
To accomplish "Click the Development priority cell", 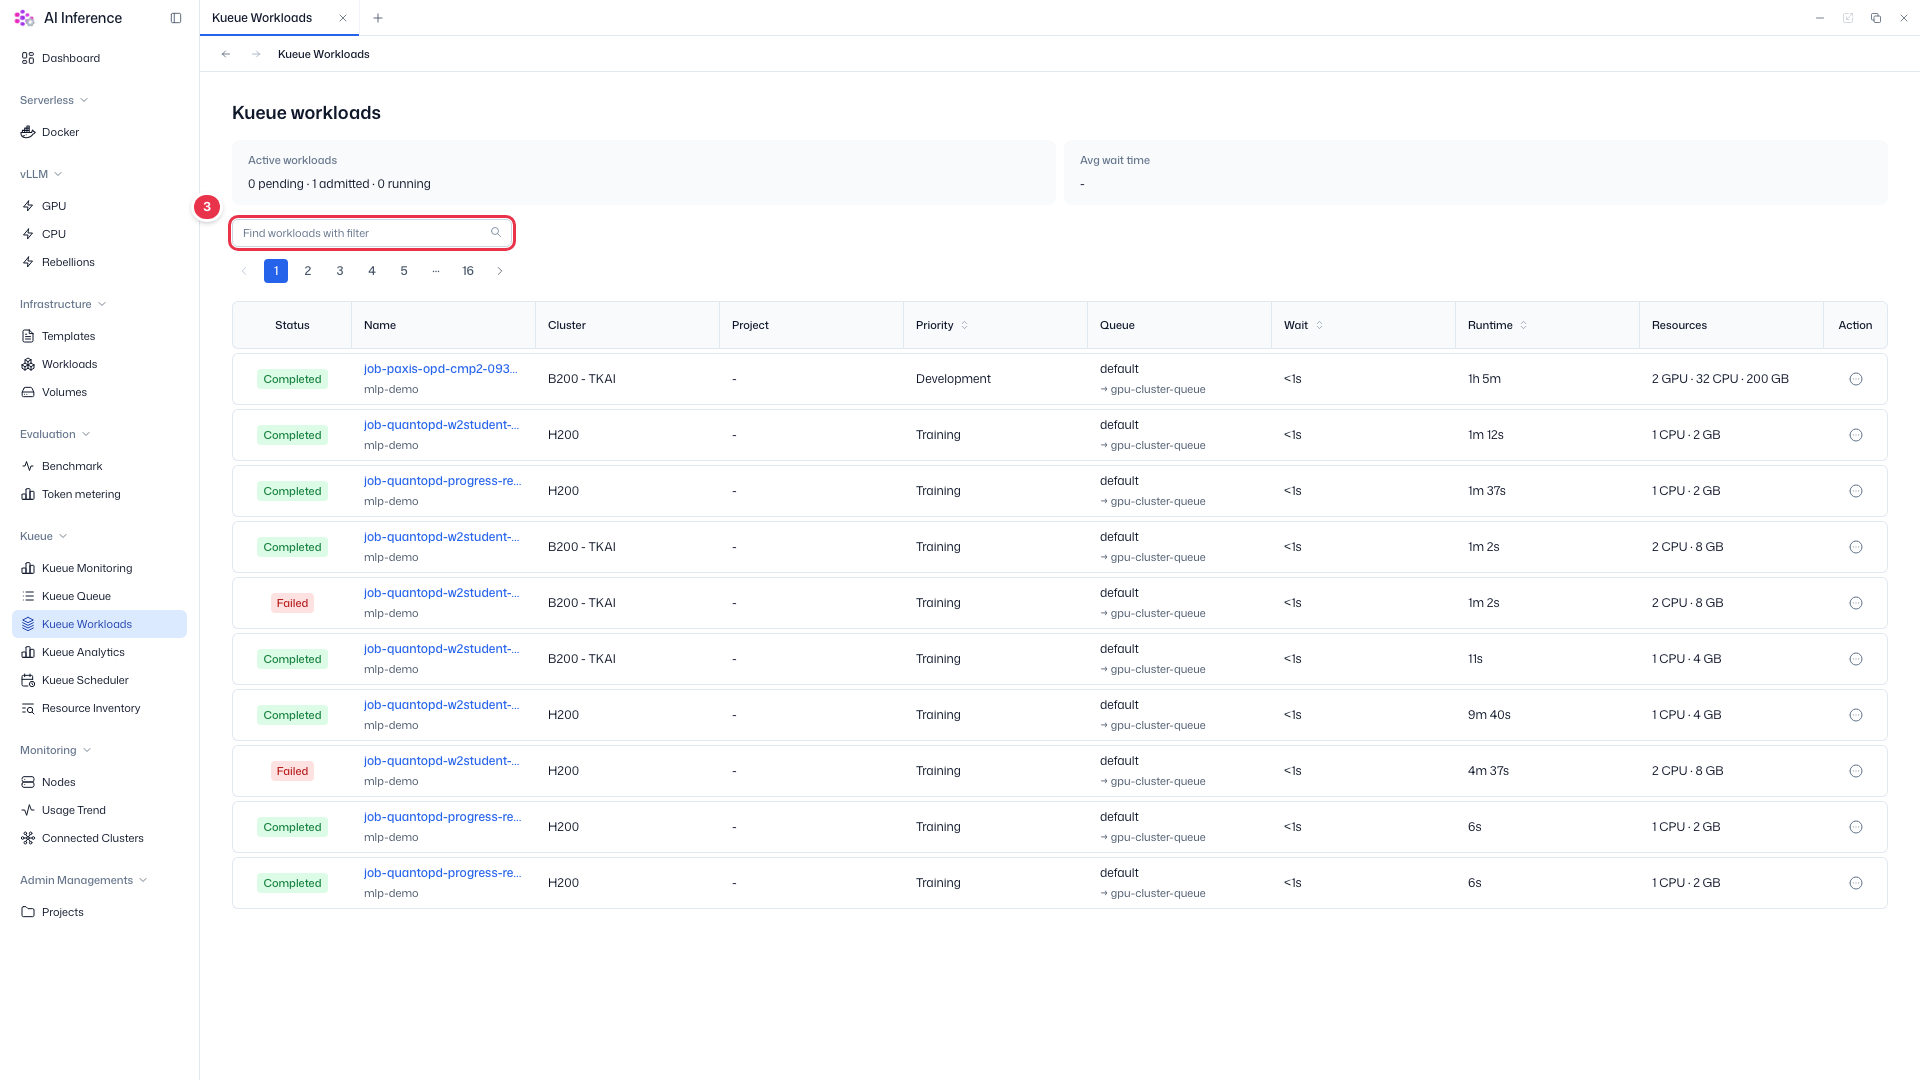I will 953,379.
